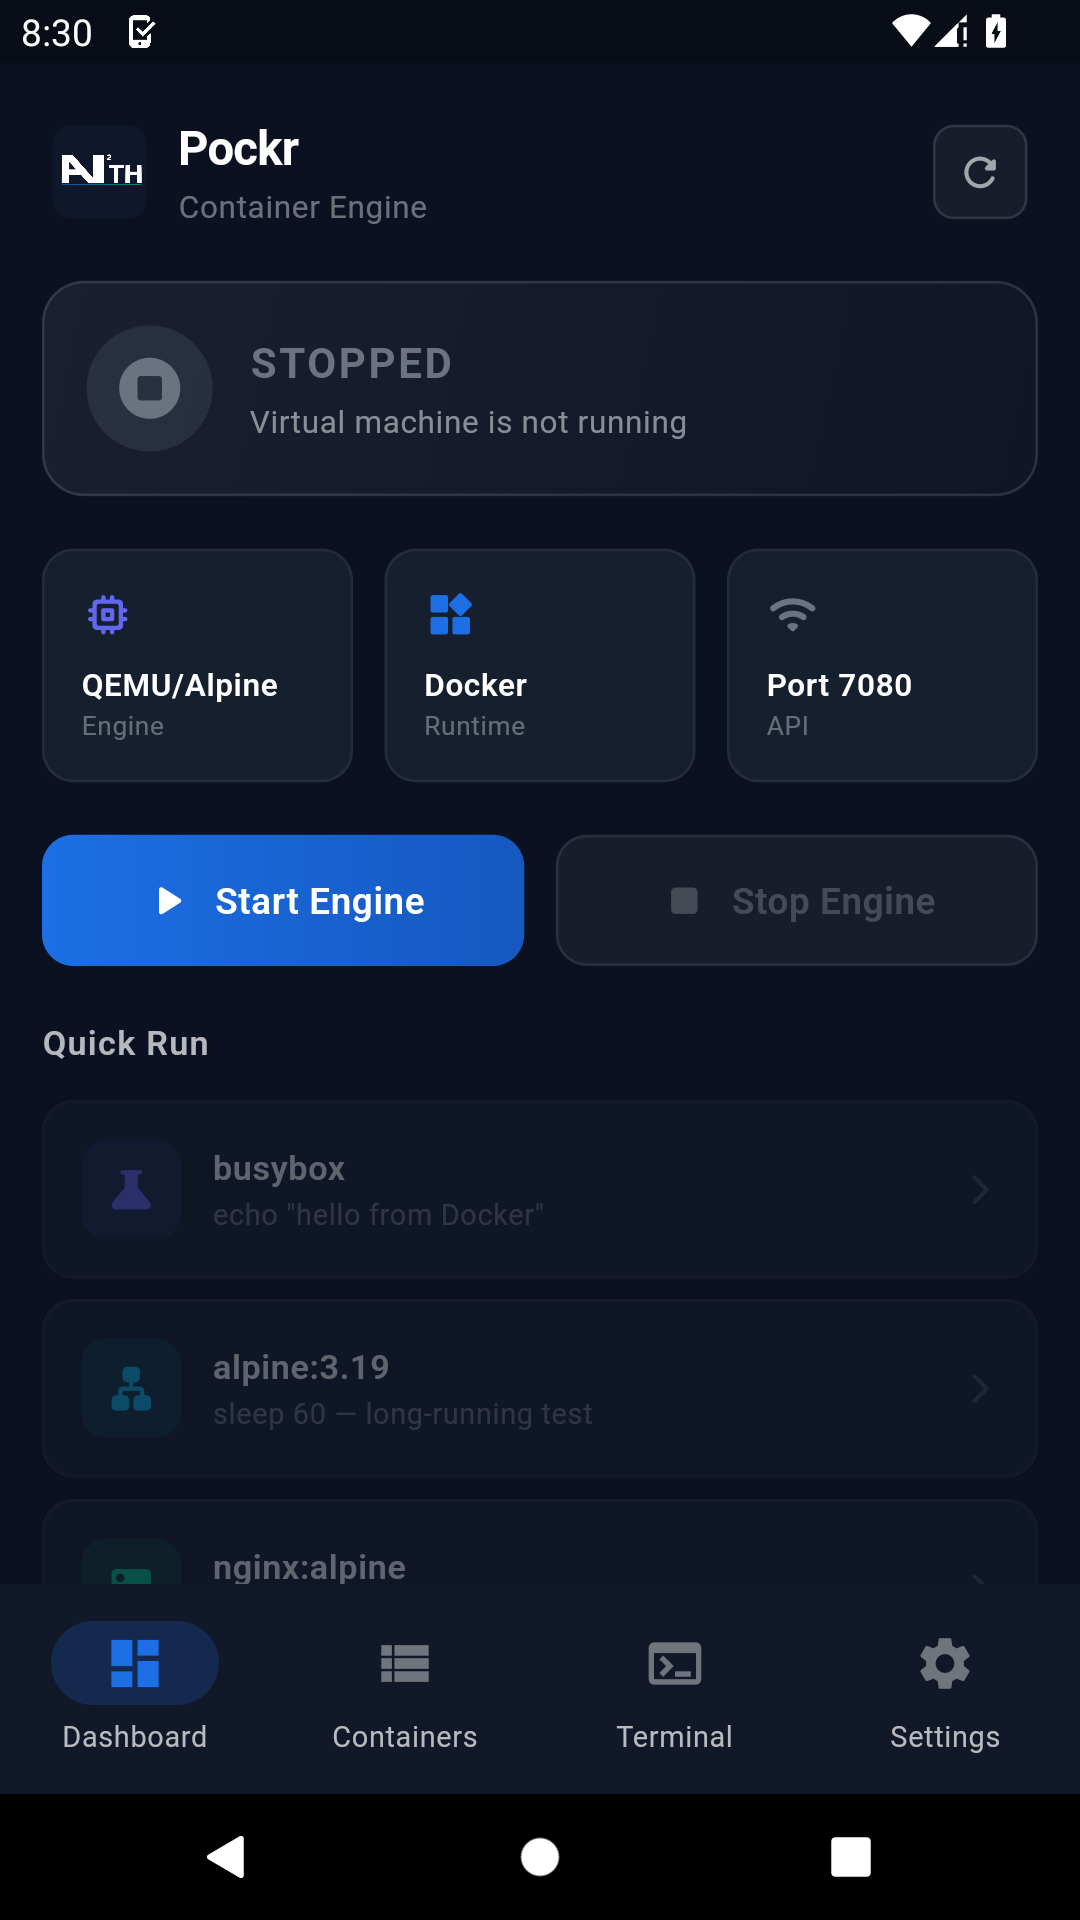Tap the Port 7080 wifi icon
The height and width of the screenshot is (1920, 1080).
(792, 612)
